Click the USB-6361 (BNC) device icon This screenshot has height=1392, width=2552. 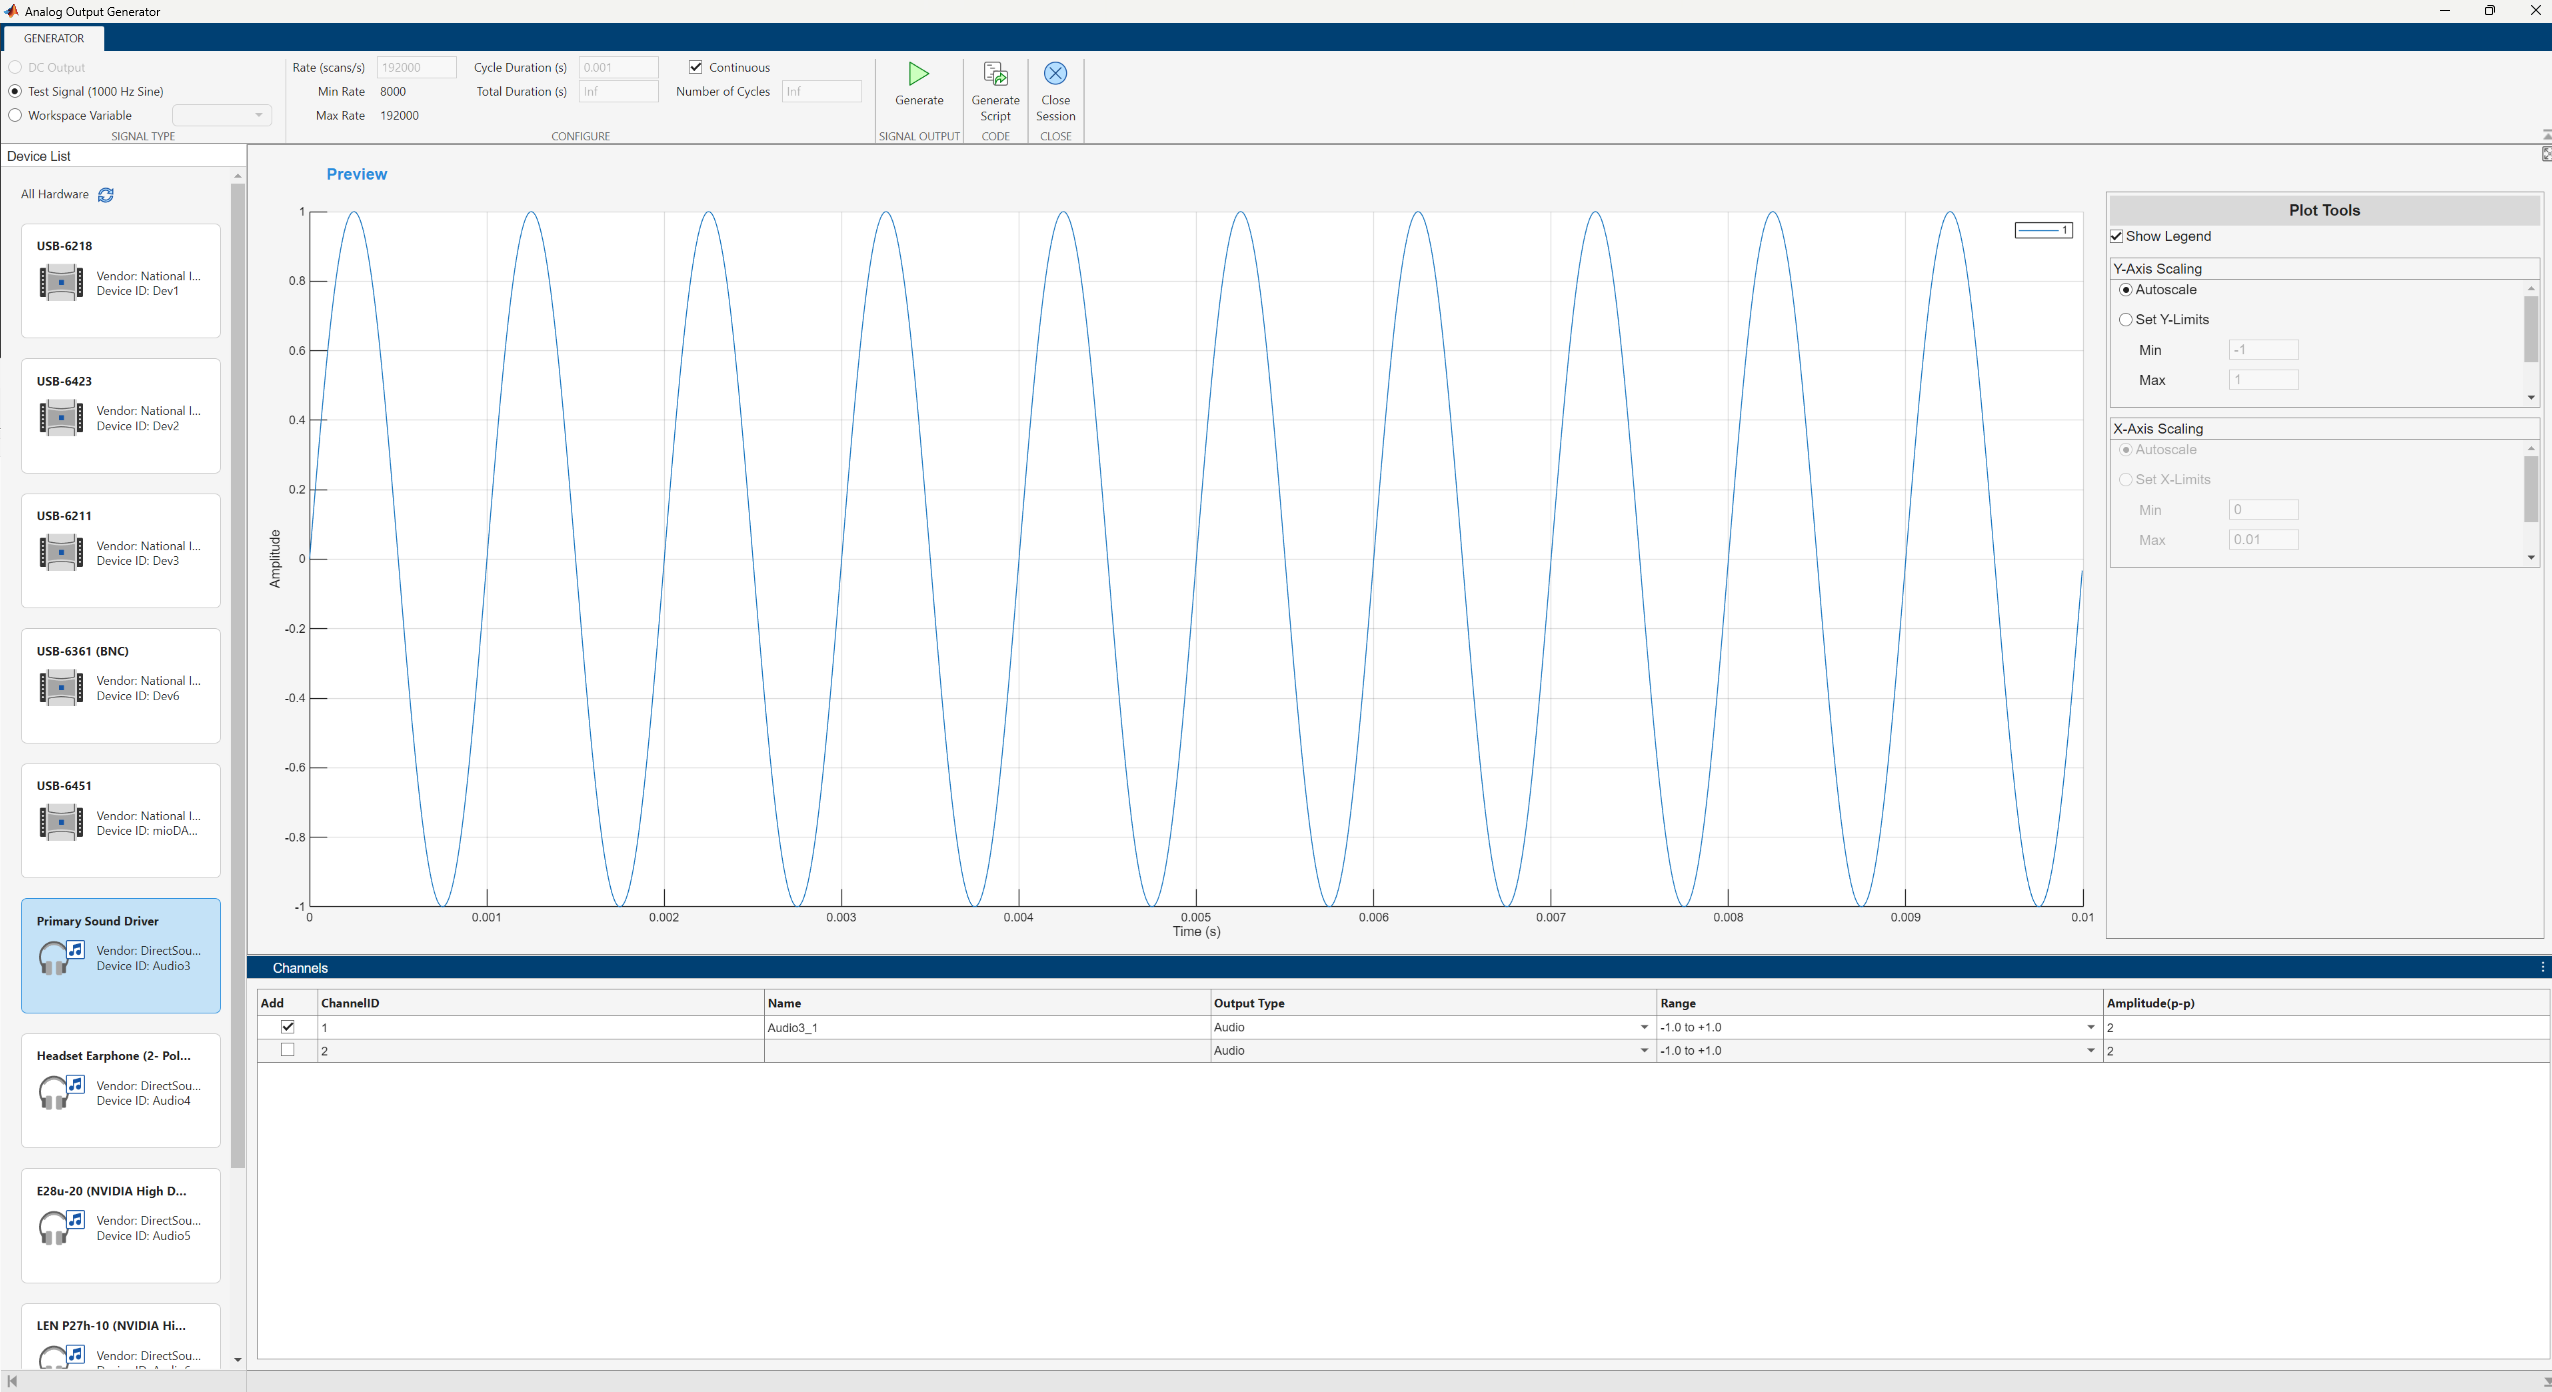(60, 687)
